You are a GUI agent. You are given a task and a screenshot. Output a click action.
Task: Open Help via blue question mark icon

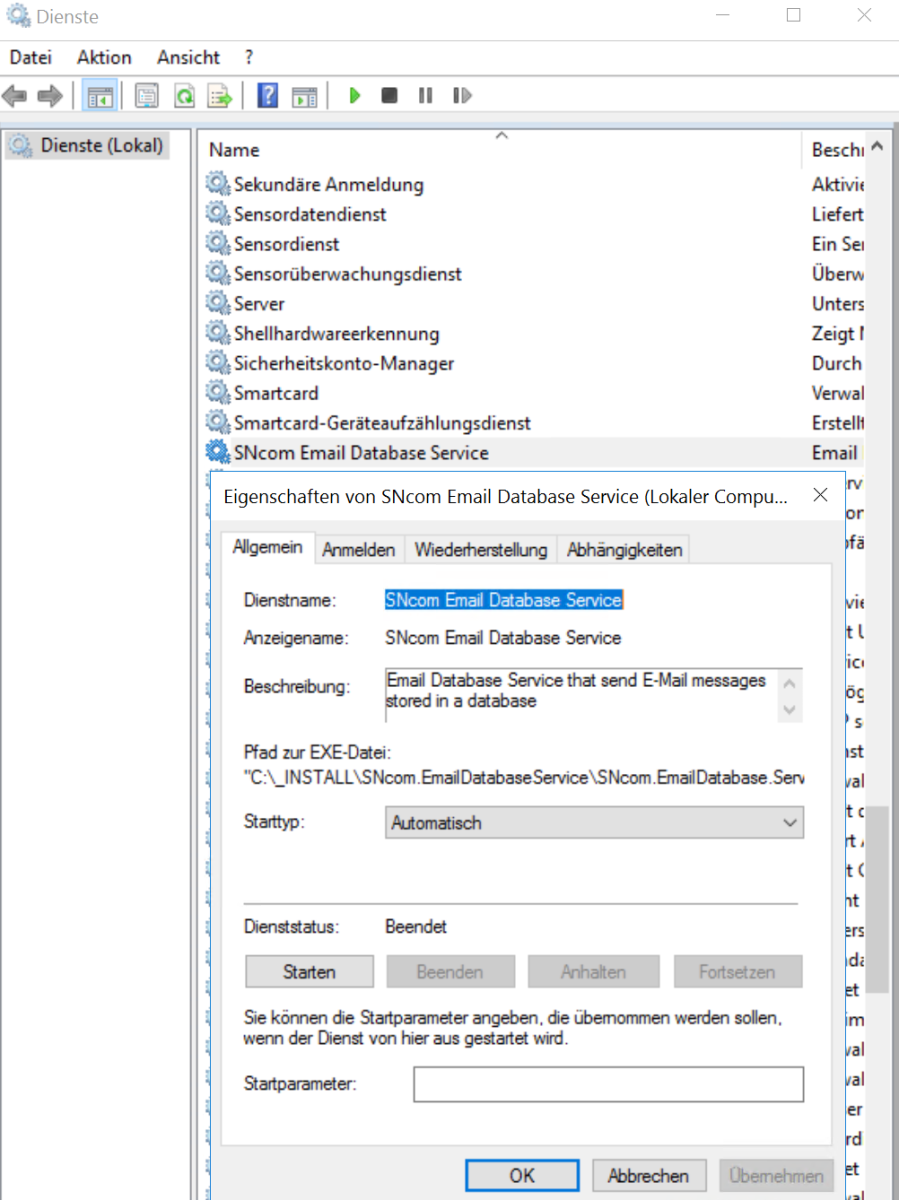267,96
